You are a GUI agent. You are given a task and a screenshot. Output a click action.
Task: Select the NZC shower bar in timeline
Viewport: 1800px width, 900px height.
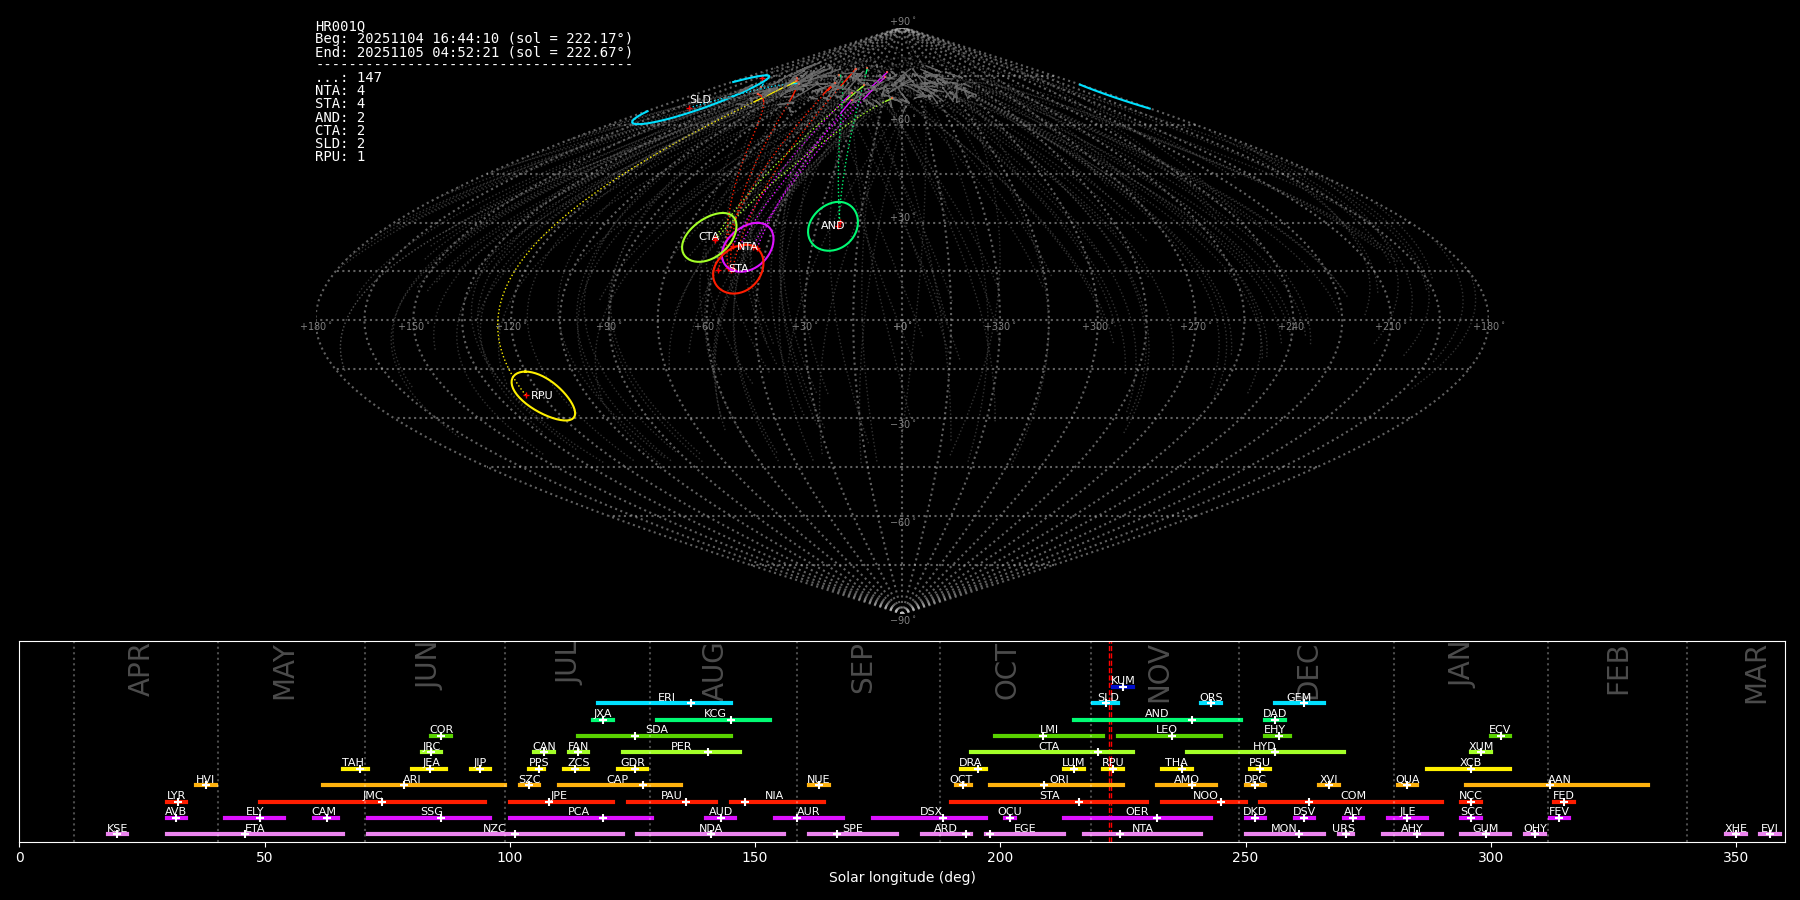point(495,834)
